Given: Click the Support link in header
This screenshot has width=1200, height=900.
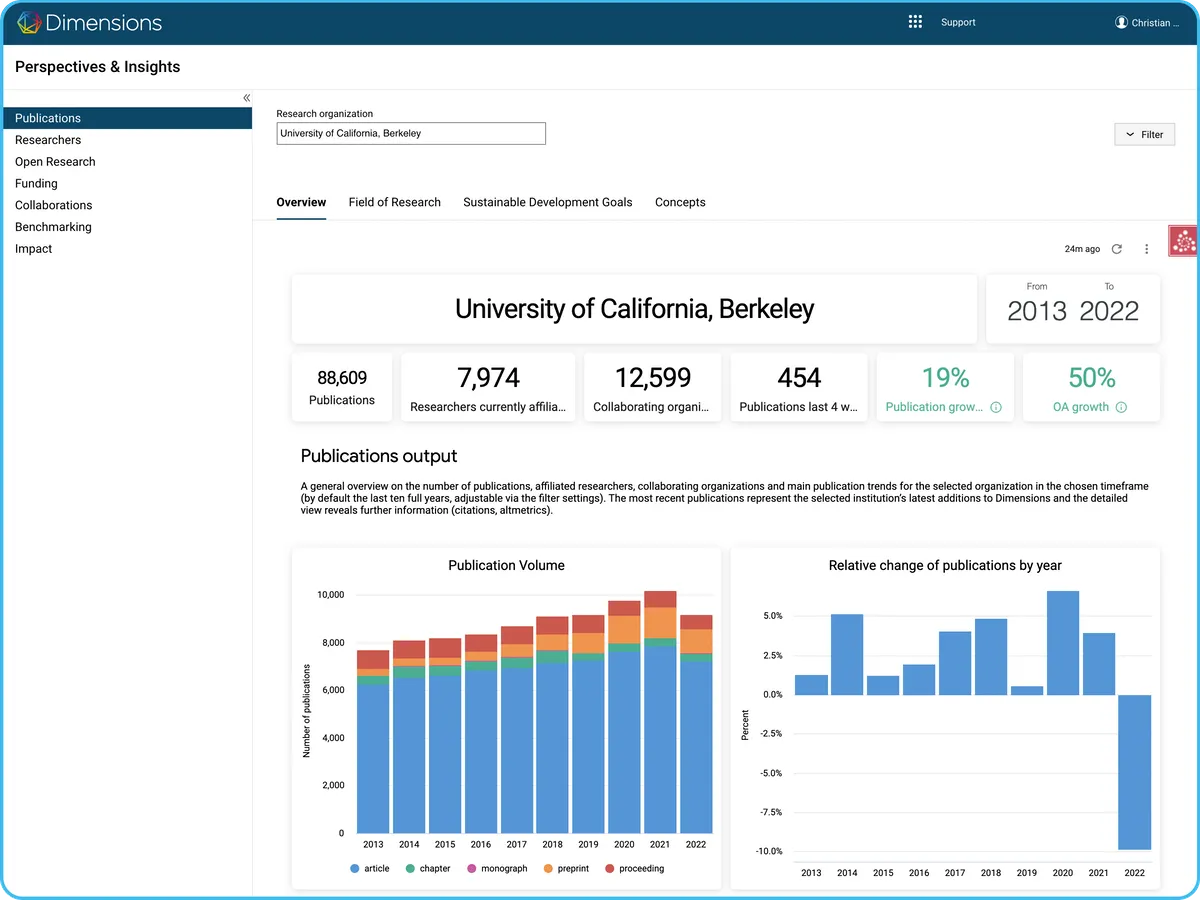Looking at the screenshot, I should pos(957,23).
